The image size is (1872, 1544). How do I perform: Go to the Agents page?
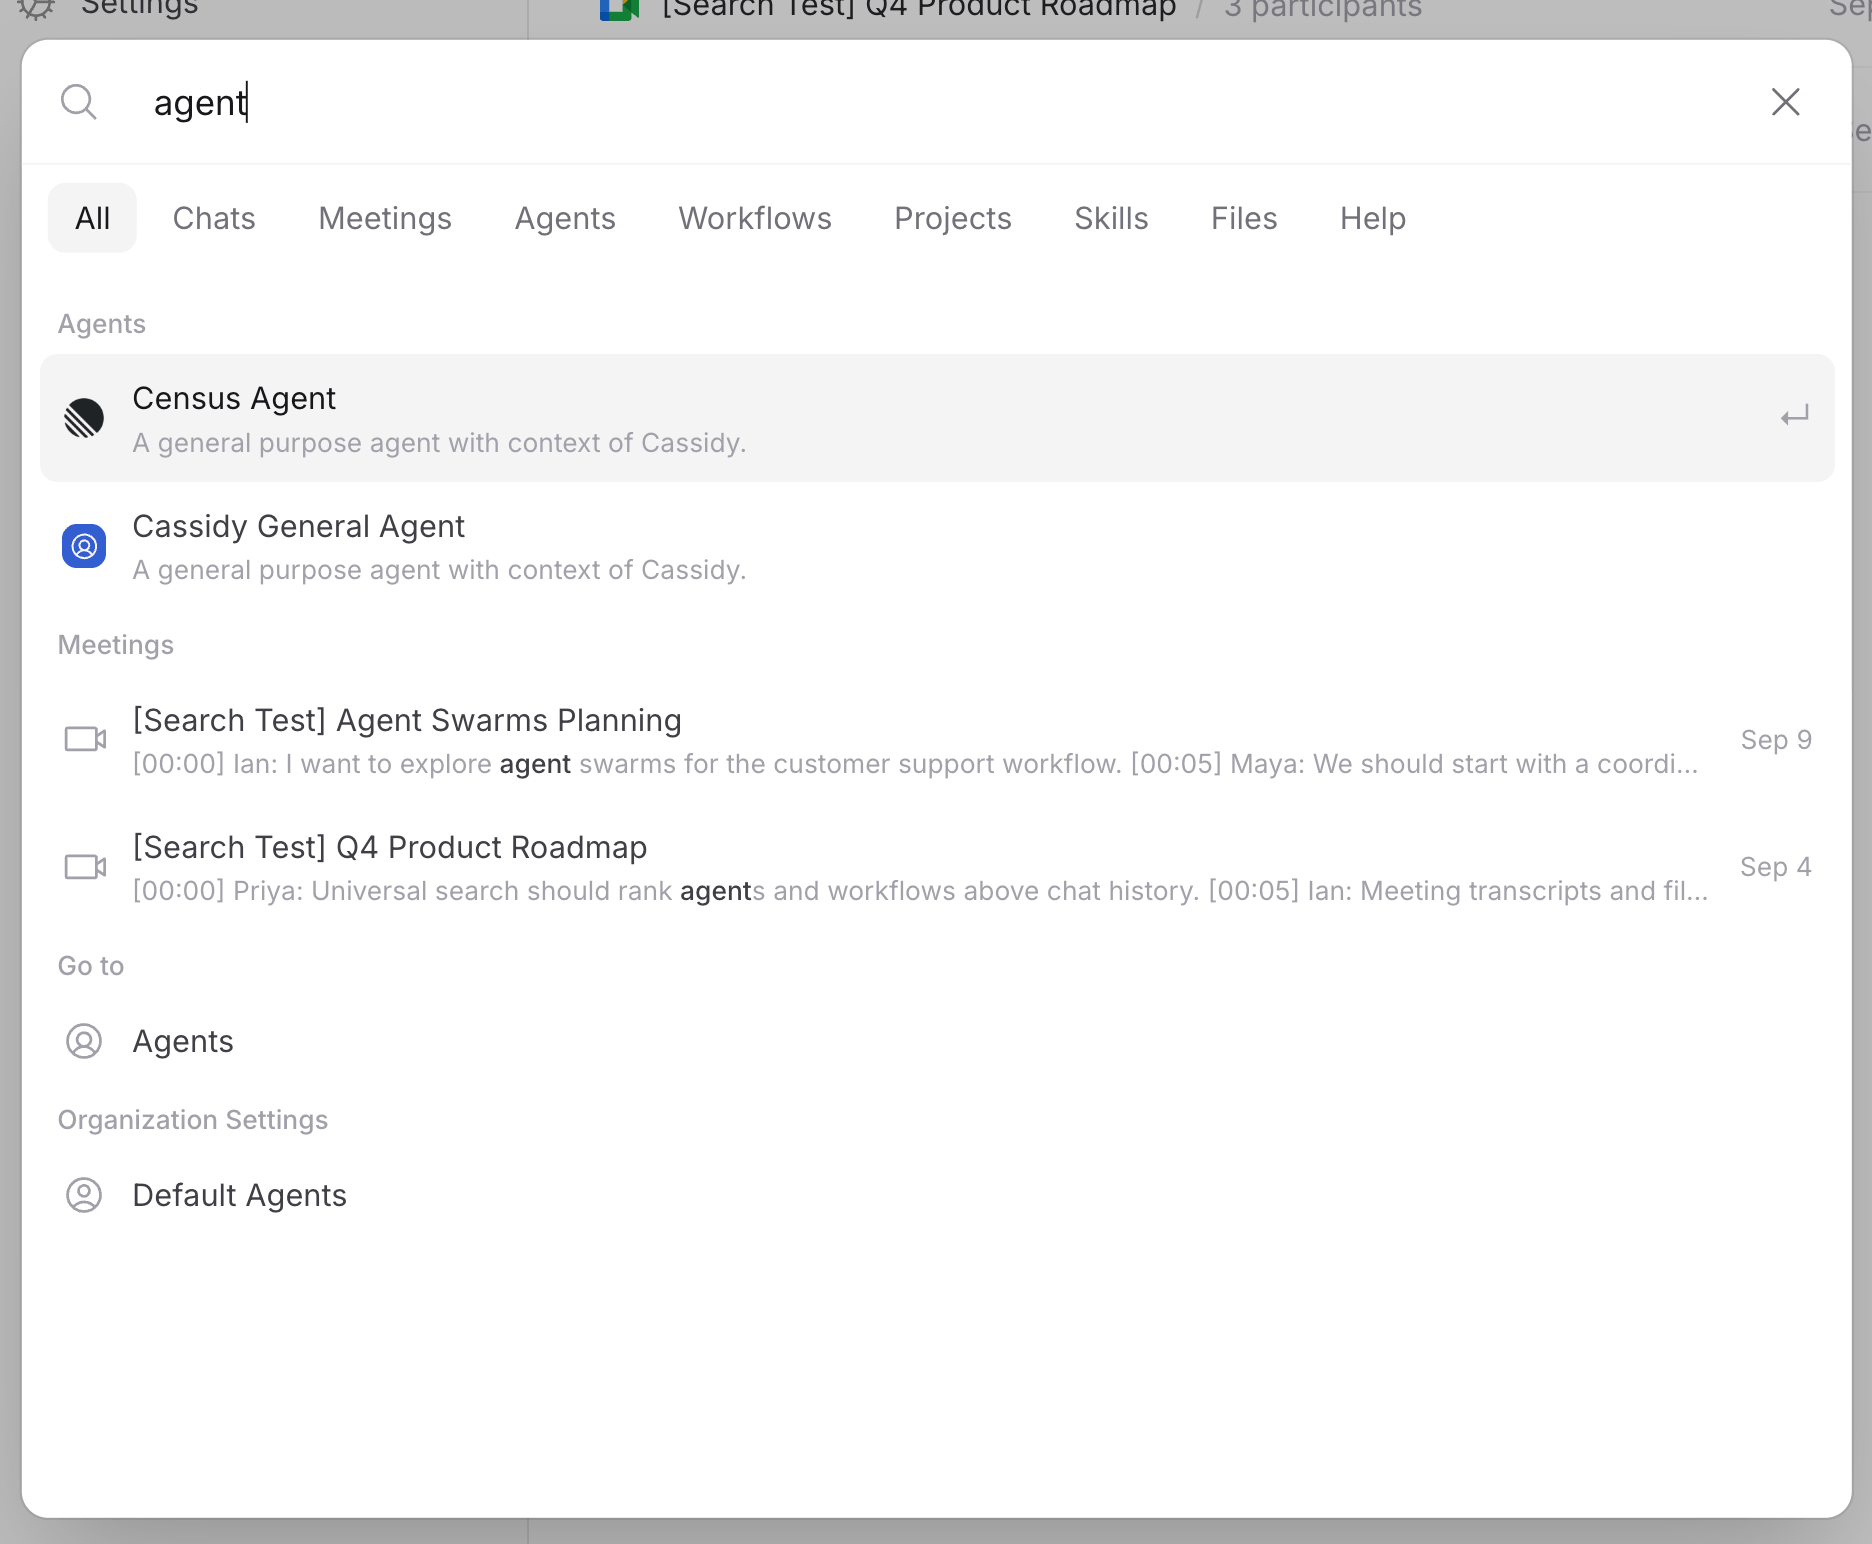(x=937, y=1041)
